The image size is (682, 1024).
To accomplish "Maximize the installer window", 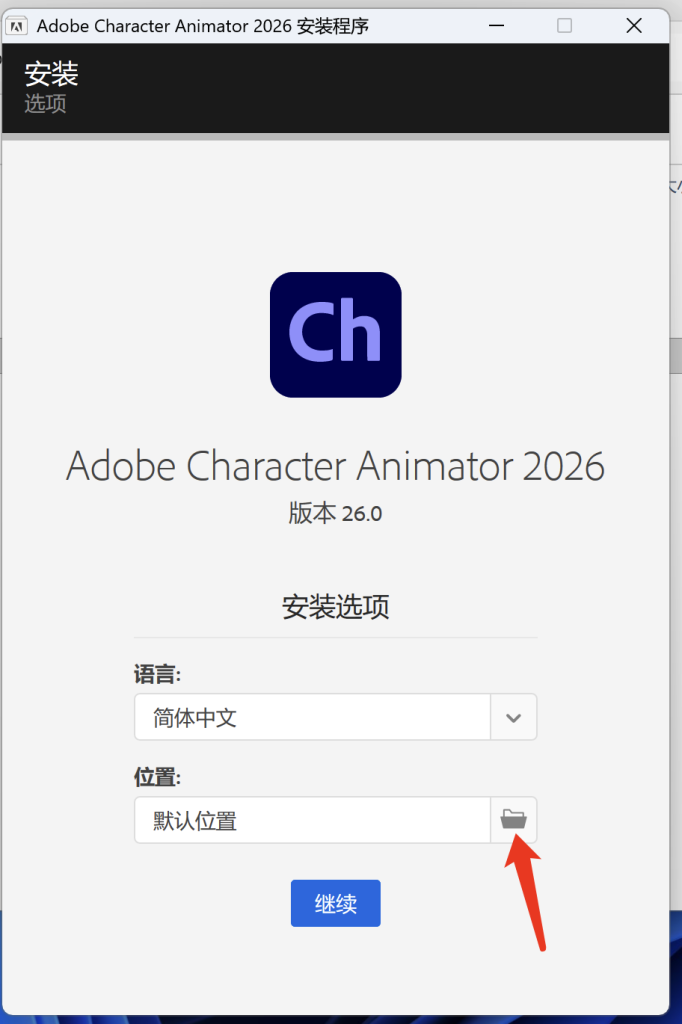I will tap(564, 26).
